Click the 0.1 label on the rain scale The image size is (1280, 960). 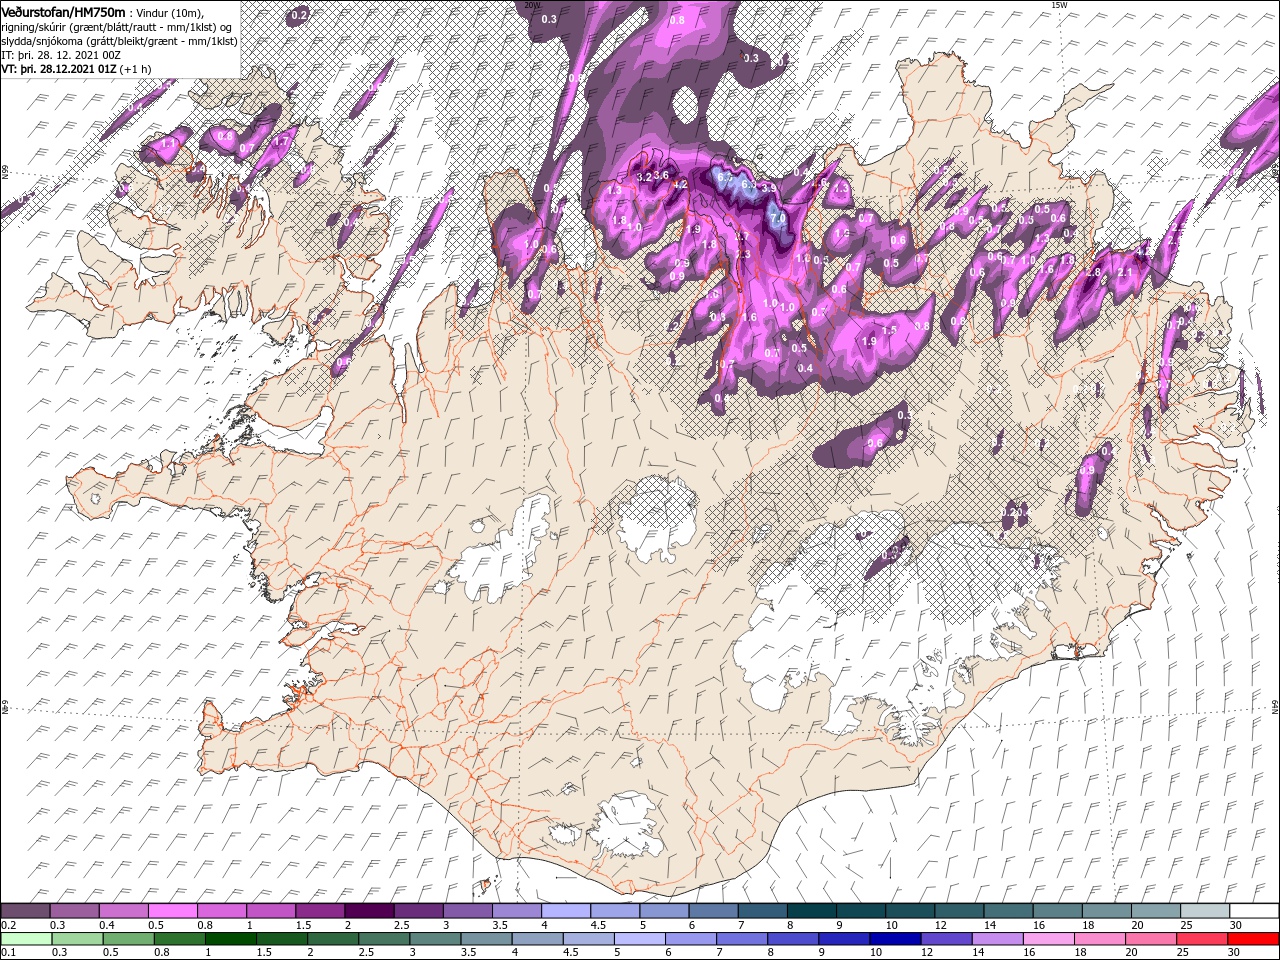click(7, 953)
